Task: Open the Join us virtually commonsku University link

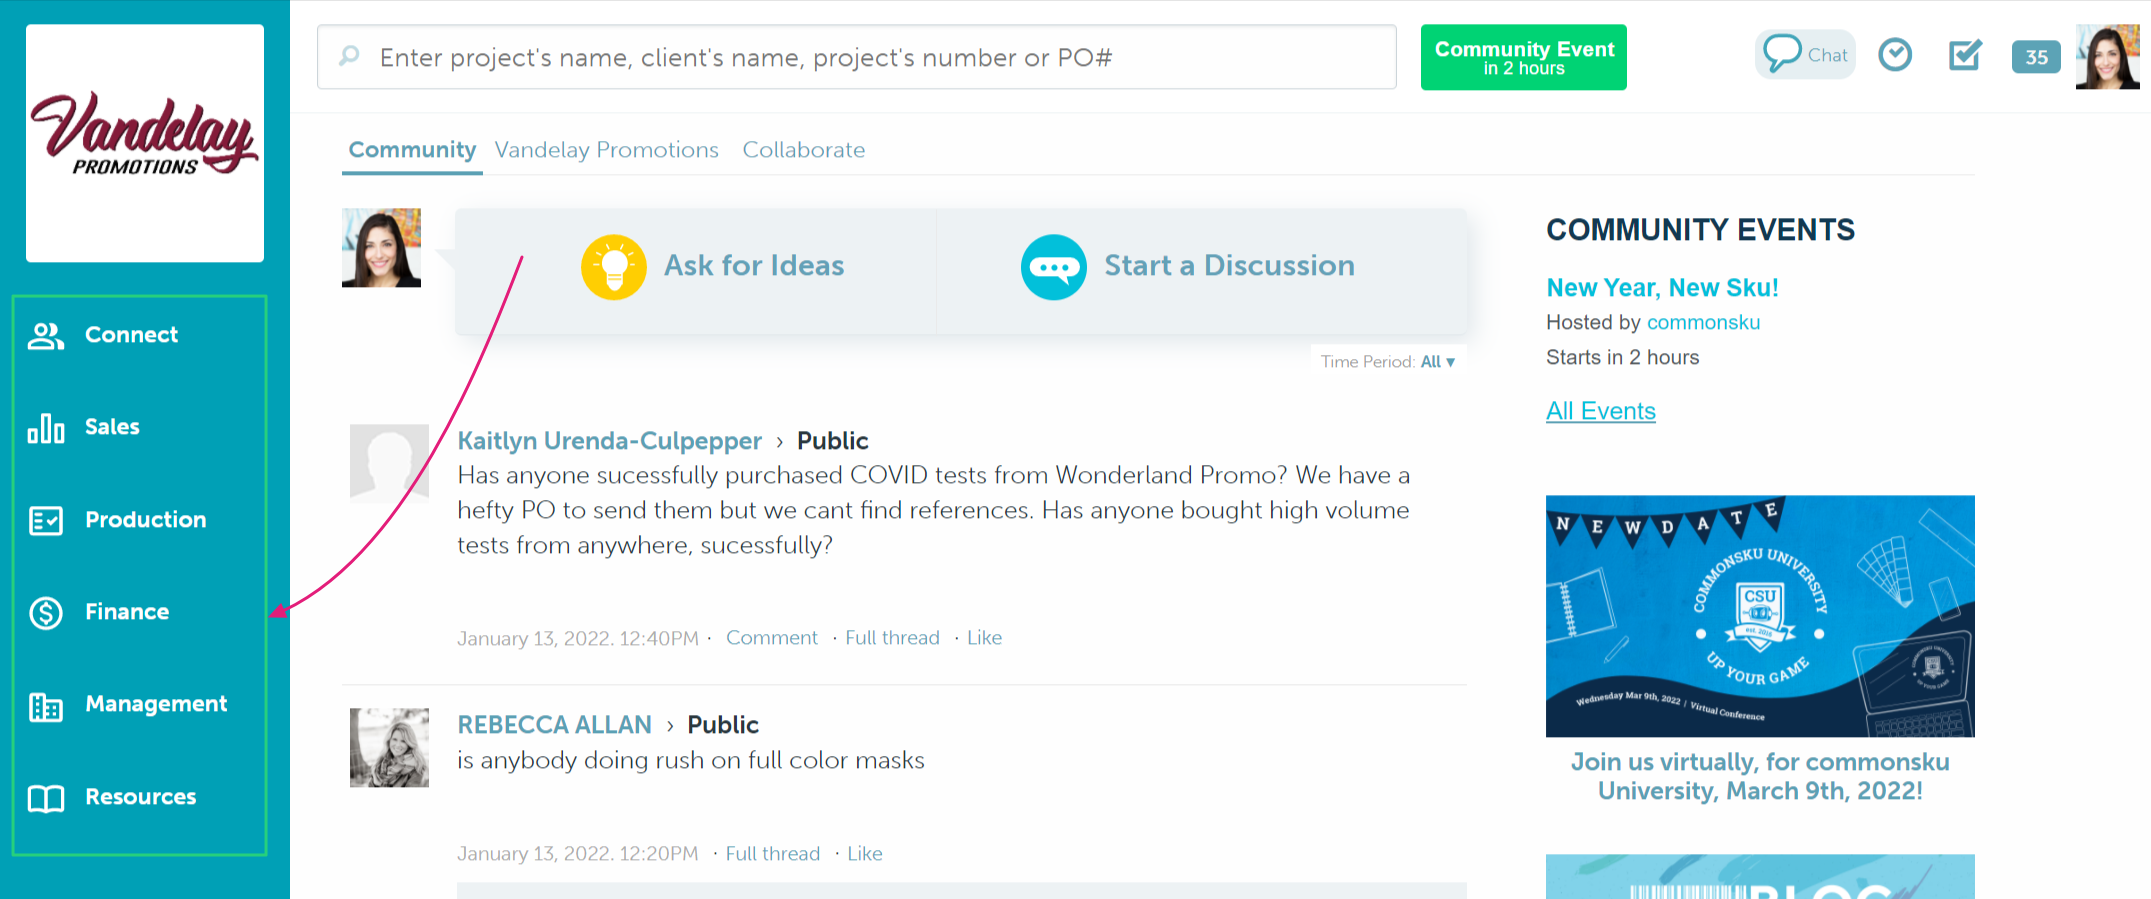Action: click(x=1760, y=777)
